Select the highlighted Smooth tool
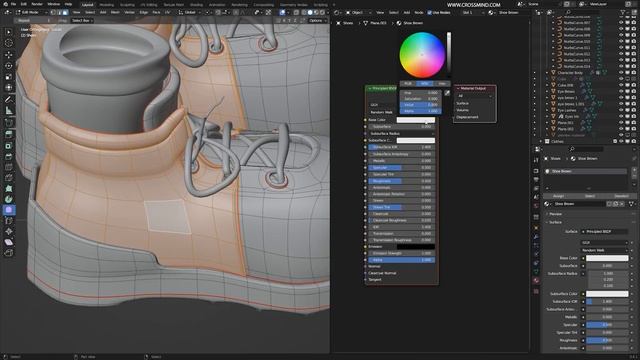The height and width of the screenshot is (360, 640). tap(9, 210)
